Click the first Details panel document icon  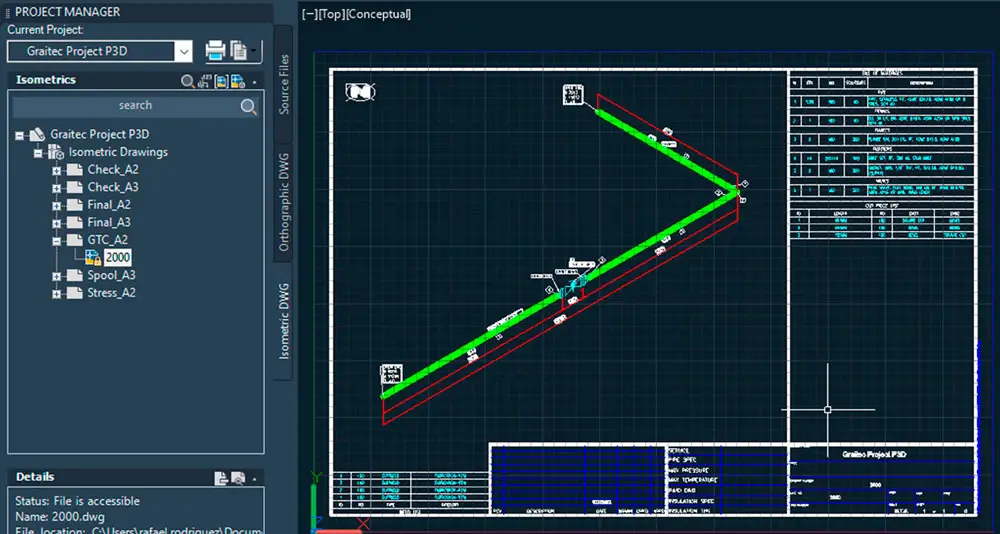coord(221,478)
